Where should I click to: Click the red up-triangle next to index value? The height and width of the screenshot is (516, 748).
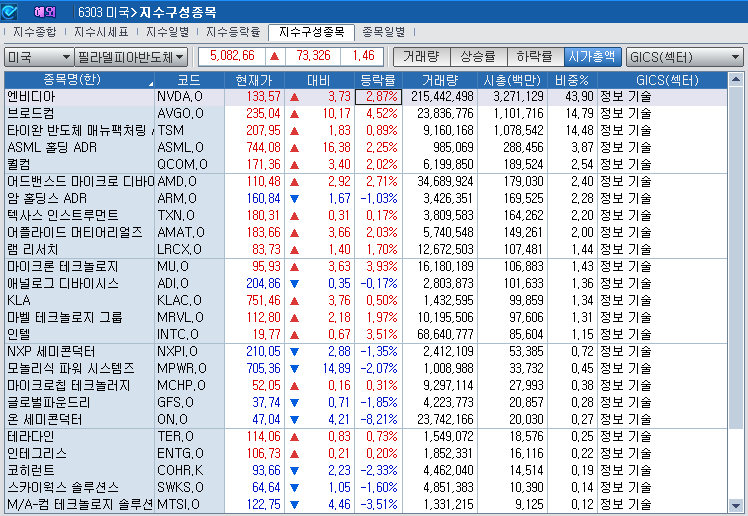coord(275,56)
